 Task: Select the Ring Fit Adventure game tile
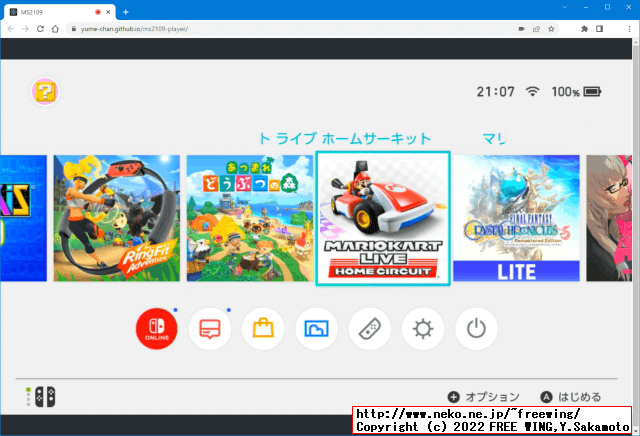tap(117, 218)
